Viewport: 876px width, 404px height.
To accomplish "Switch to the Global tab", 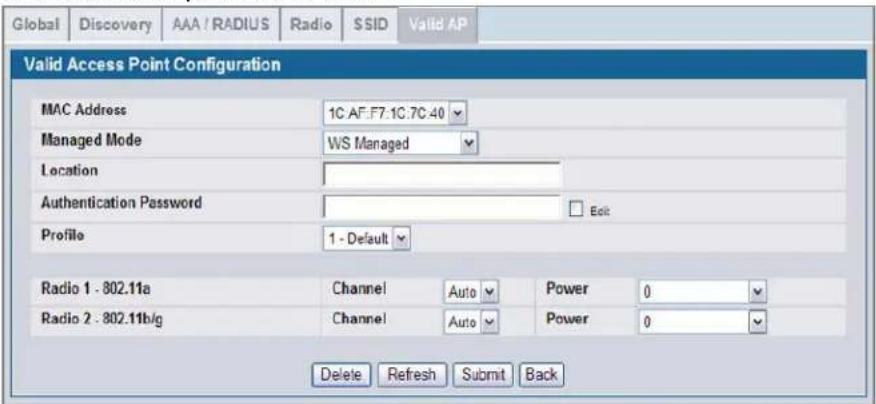I will (36, 26).
